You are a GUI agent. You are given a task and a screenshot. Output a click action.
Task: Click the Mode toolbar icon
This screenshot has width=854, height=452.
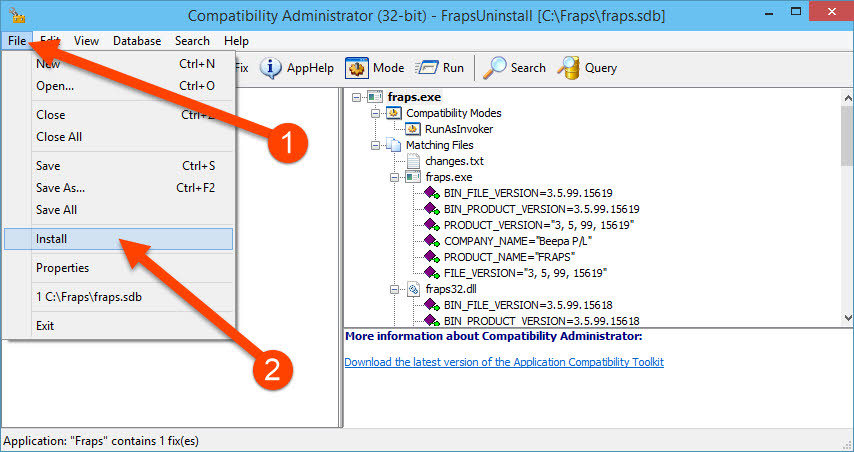[357, 68]
